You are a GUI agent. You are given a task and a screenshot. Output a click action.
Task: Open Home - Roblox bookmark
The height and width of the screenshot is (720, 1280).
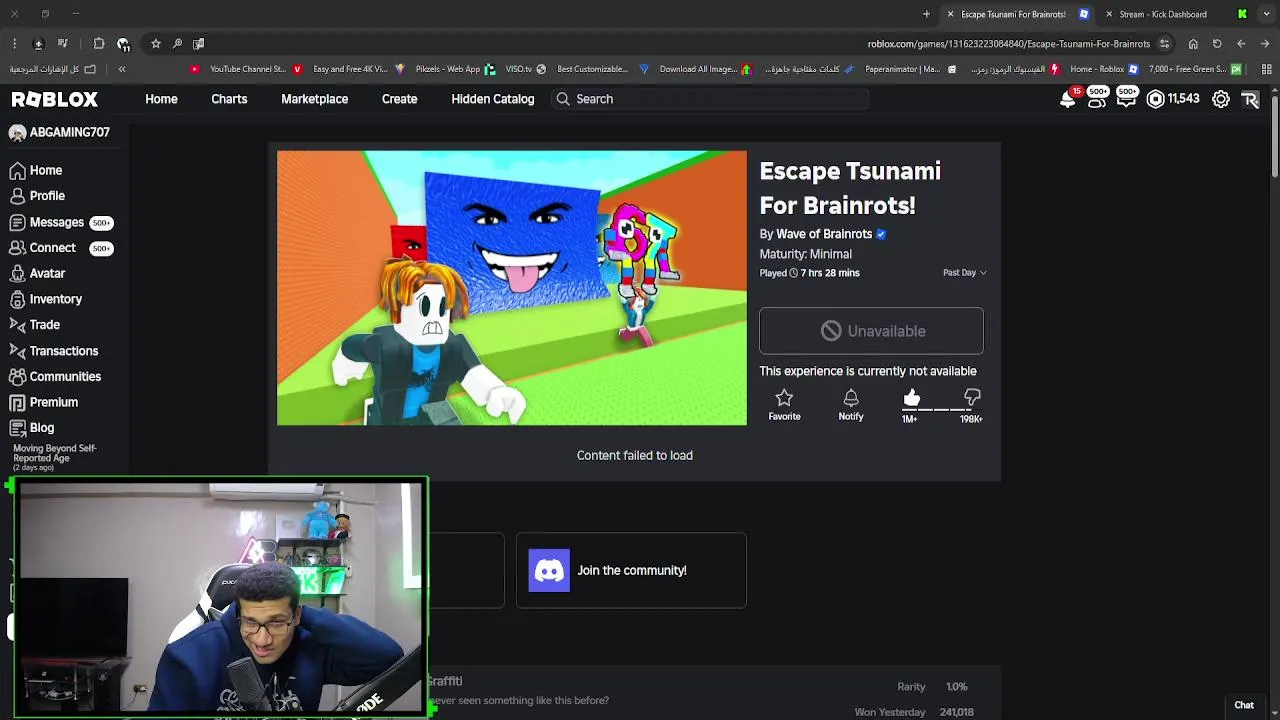coord(1104,69)
